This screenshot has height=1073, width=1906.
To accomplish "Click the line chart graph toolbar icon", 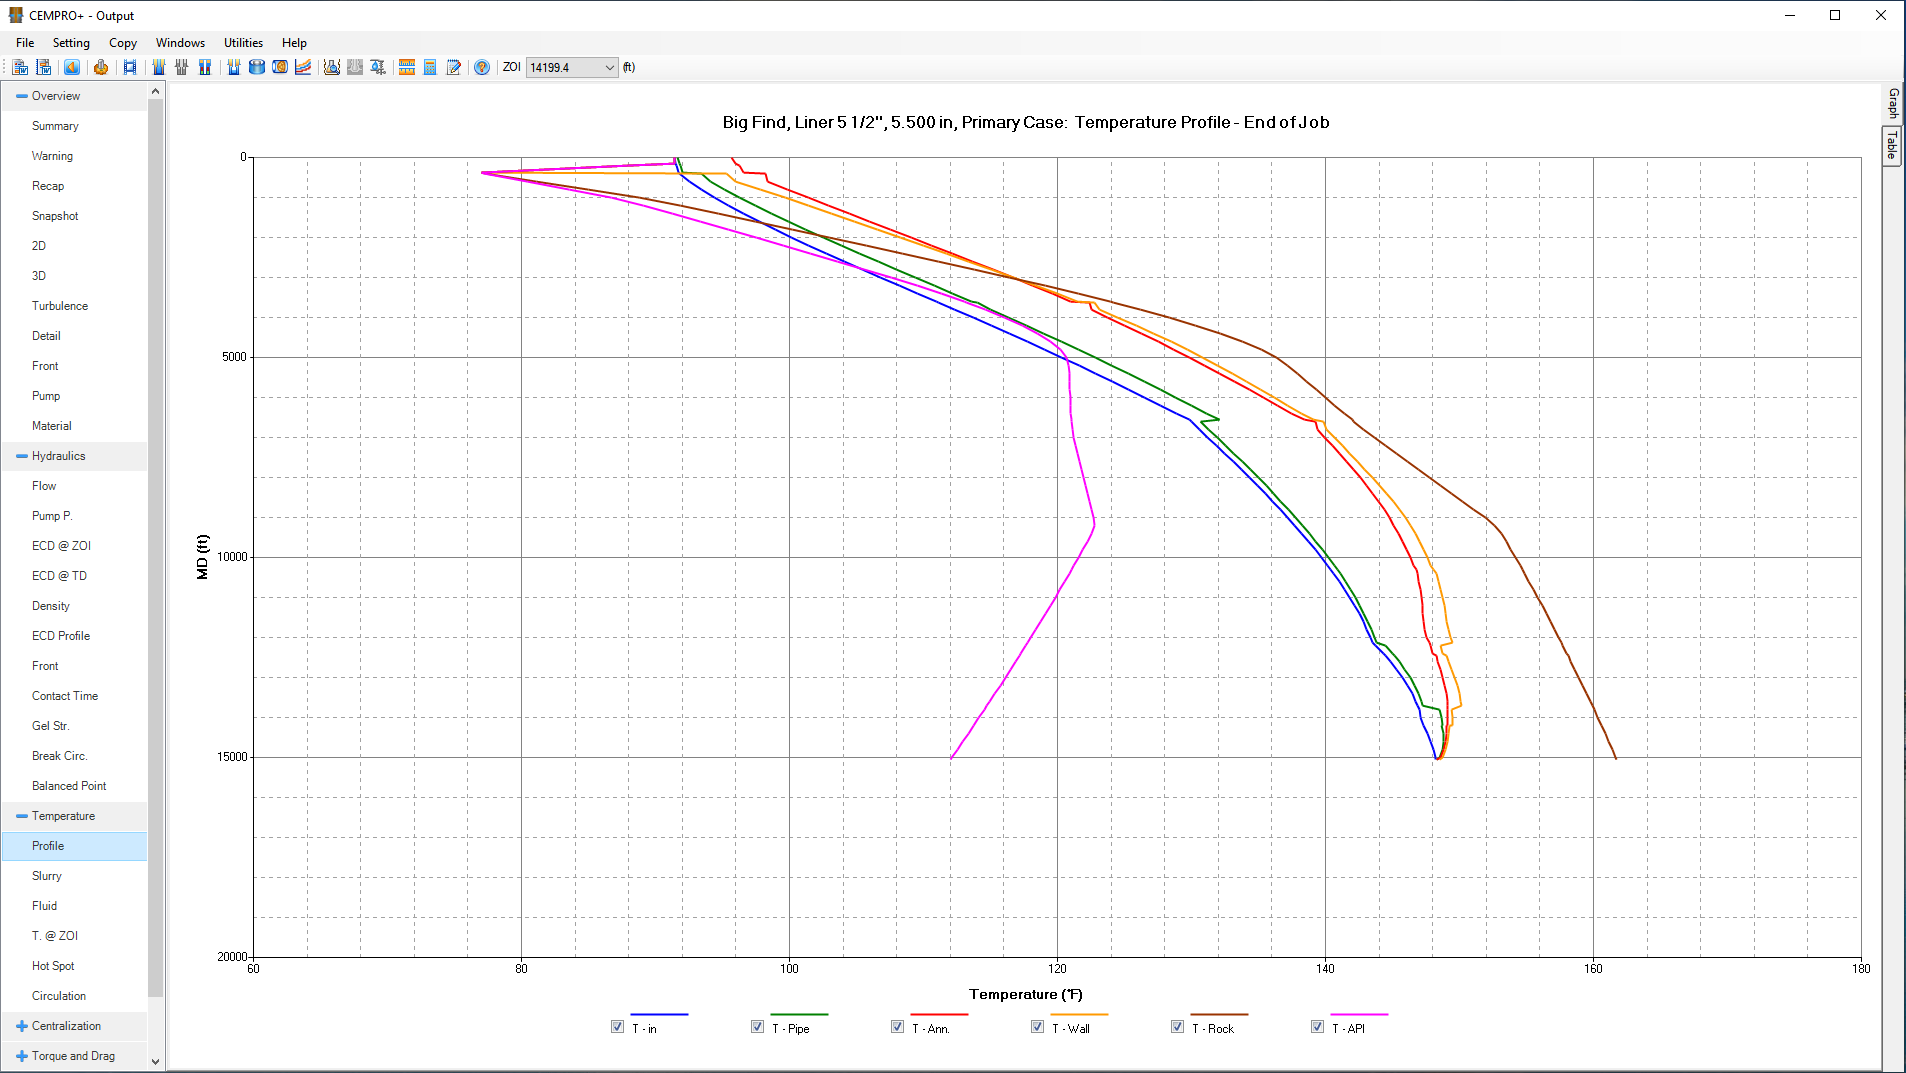I will click(x=303, y=67).
